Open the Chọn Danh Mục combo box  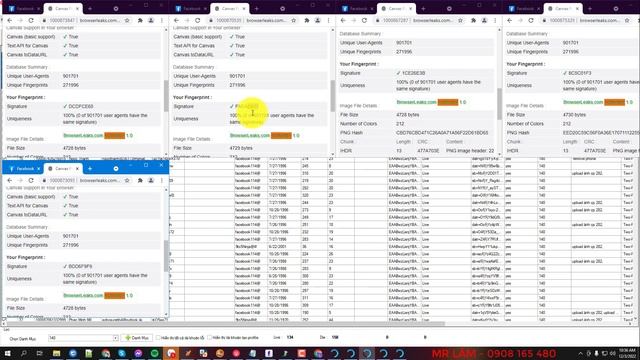(83, 338)
